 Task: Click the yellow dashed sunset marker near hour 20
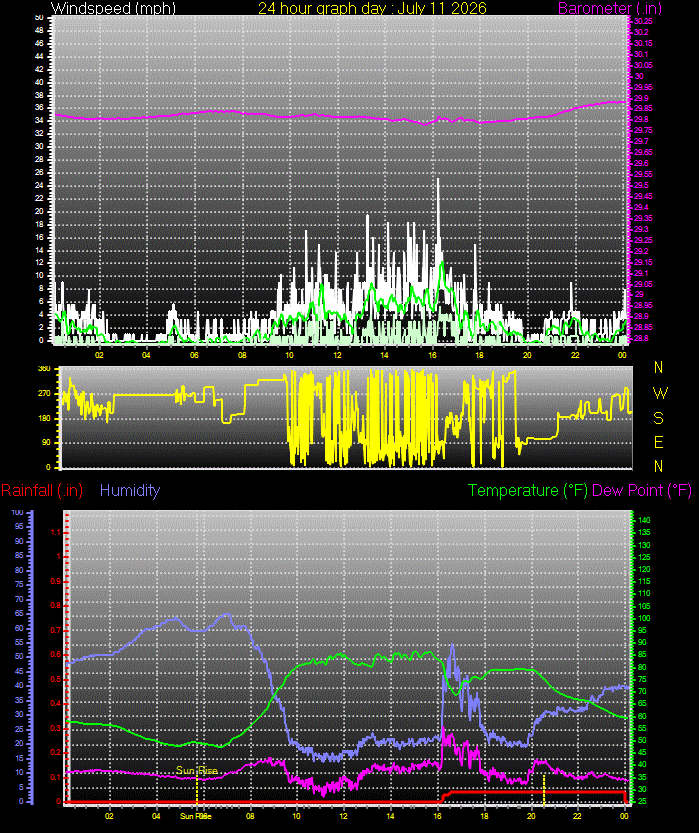coord(544,790)
